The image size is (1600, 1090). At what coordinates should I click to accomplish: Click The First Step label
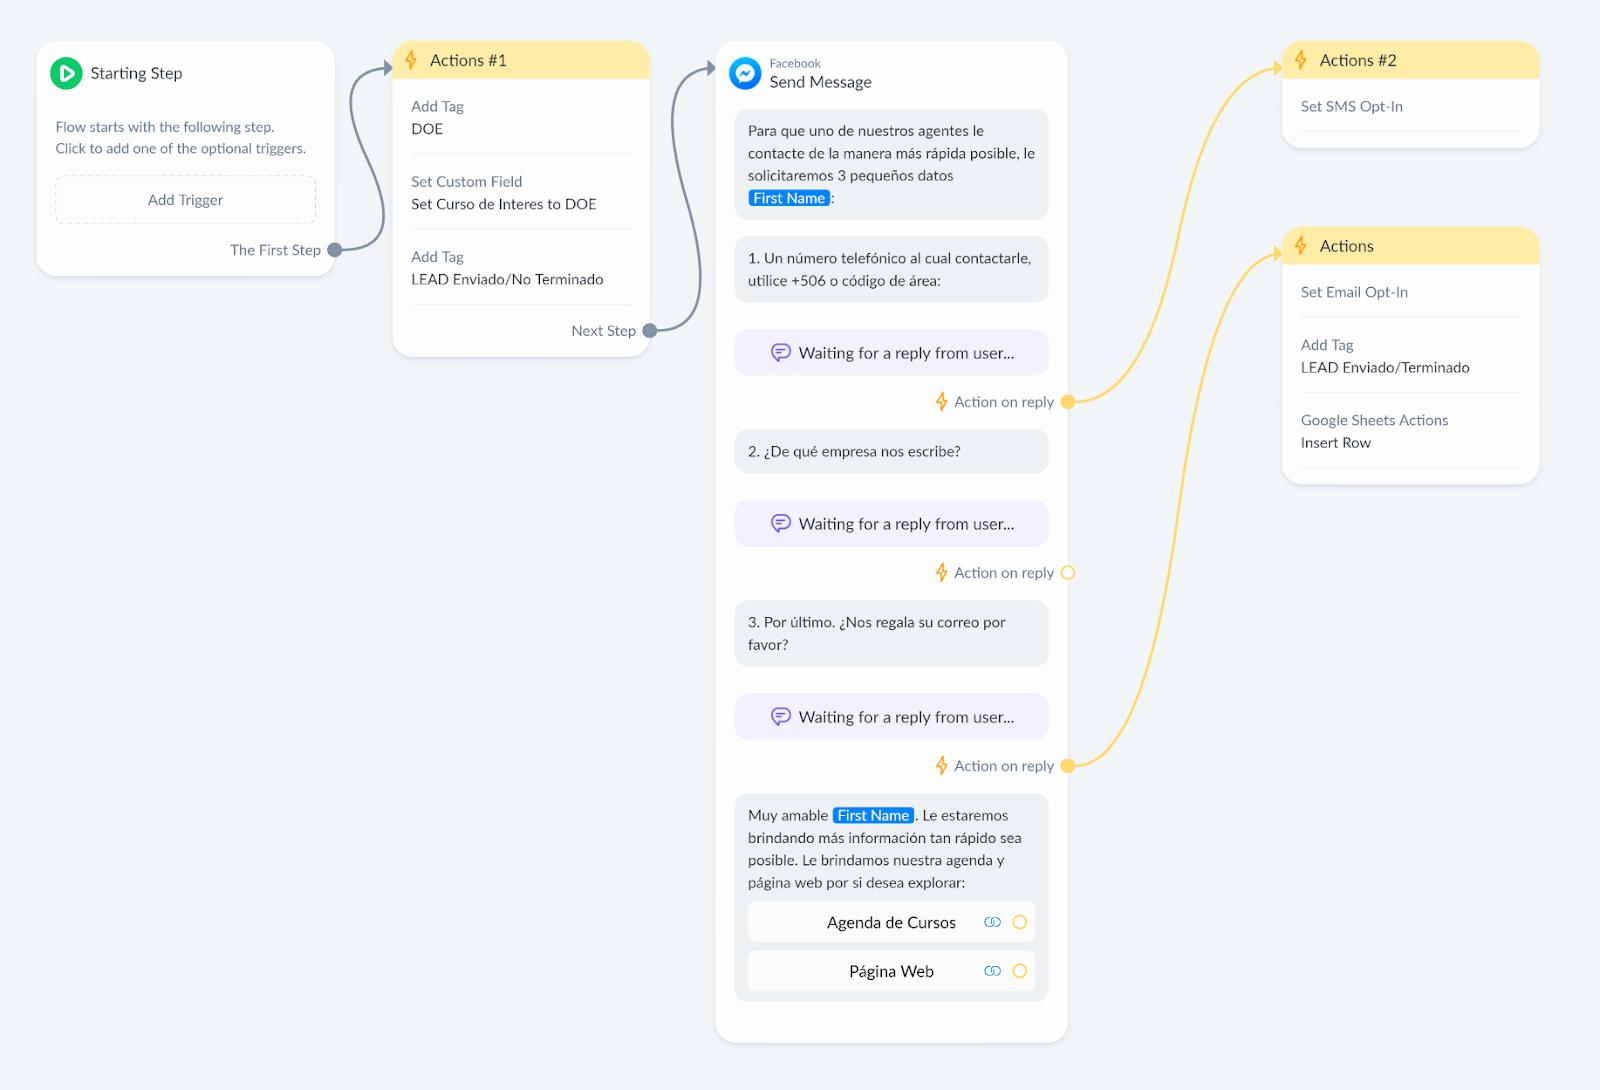(275, 250)
